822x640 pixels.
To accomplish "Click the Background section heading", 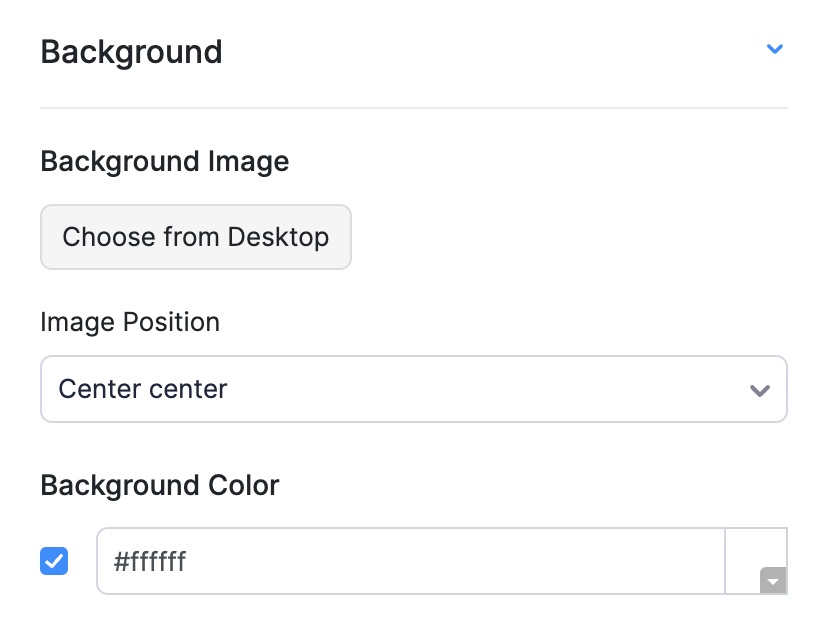I will pos(131,52).
